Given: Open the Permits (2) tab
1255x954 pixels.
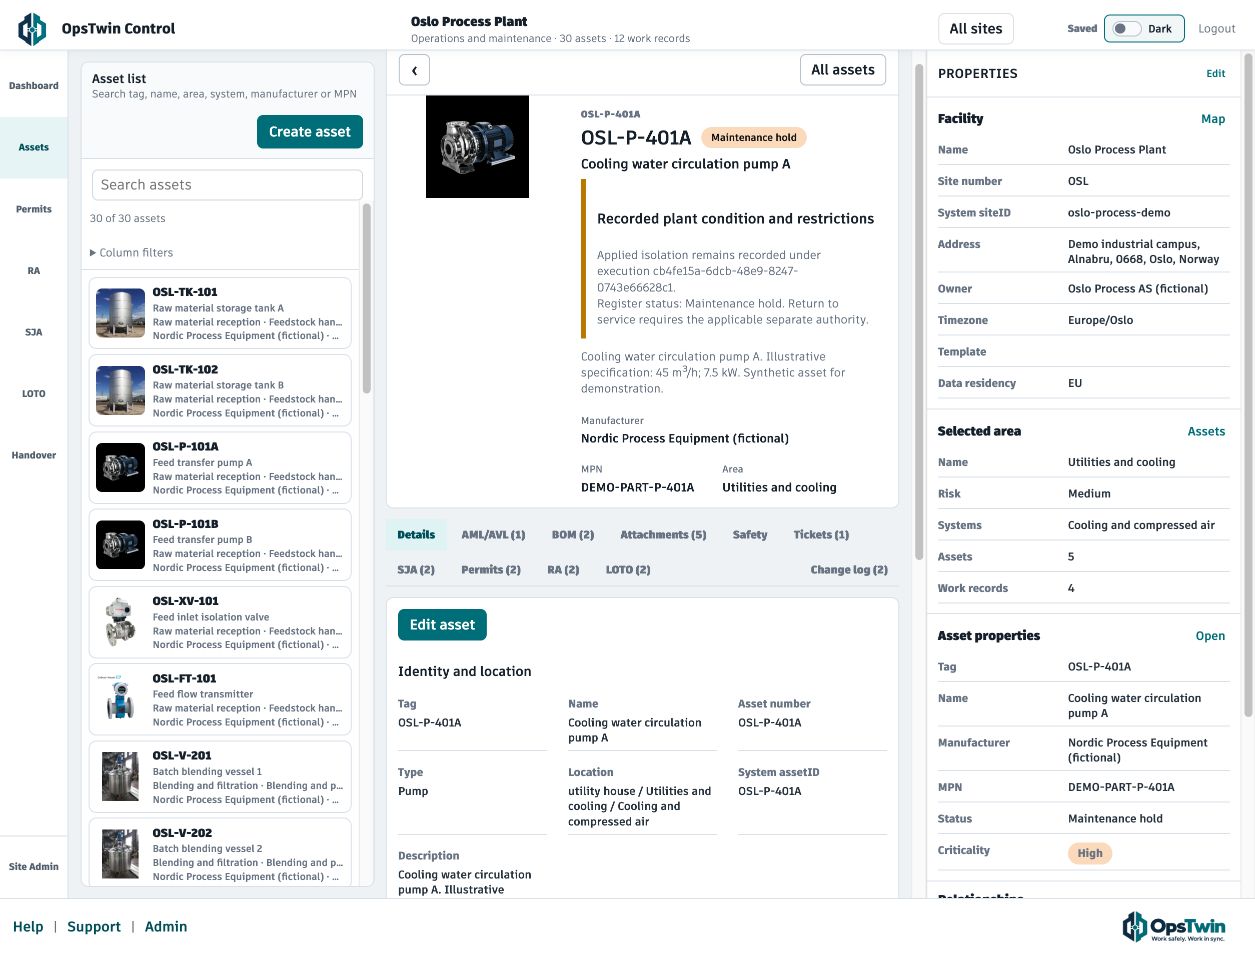Looking at the screenshot, I should 491,570.
